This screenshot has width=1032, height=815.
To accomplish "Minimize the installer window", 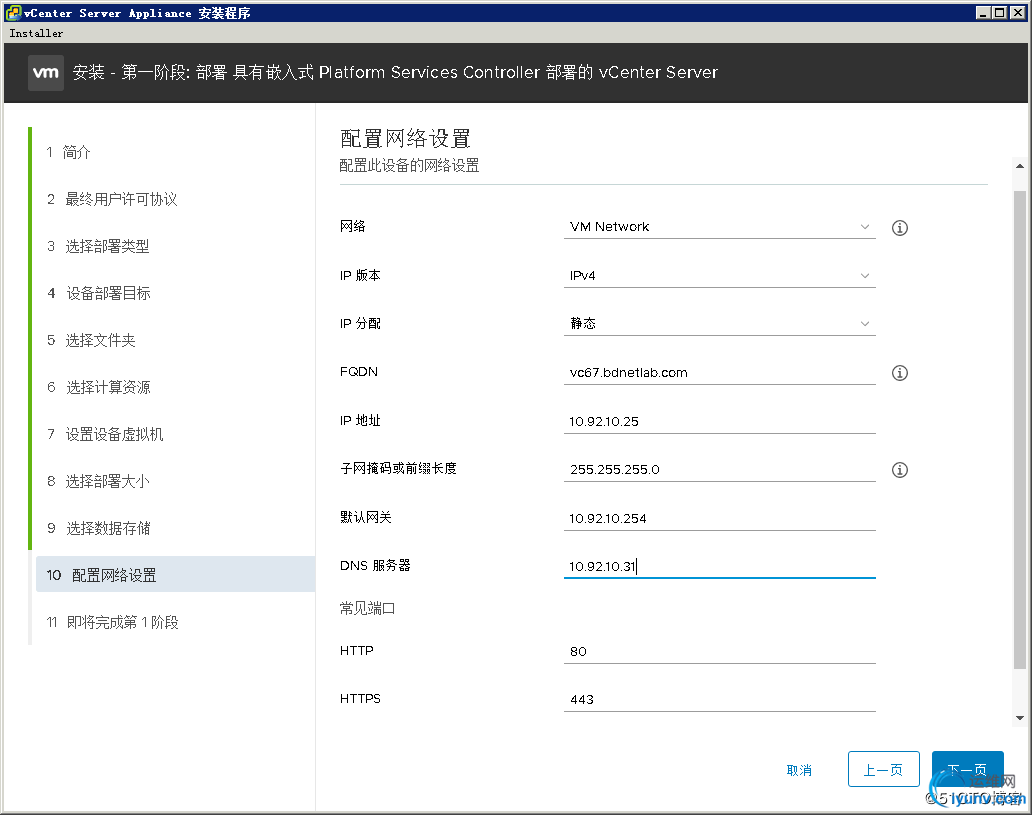I will pos(983,13).
